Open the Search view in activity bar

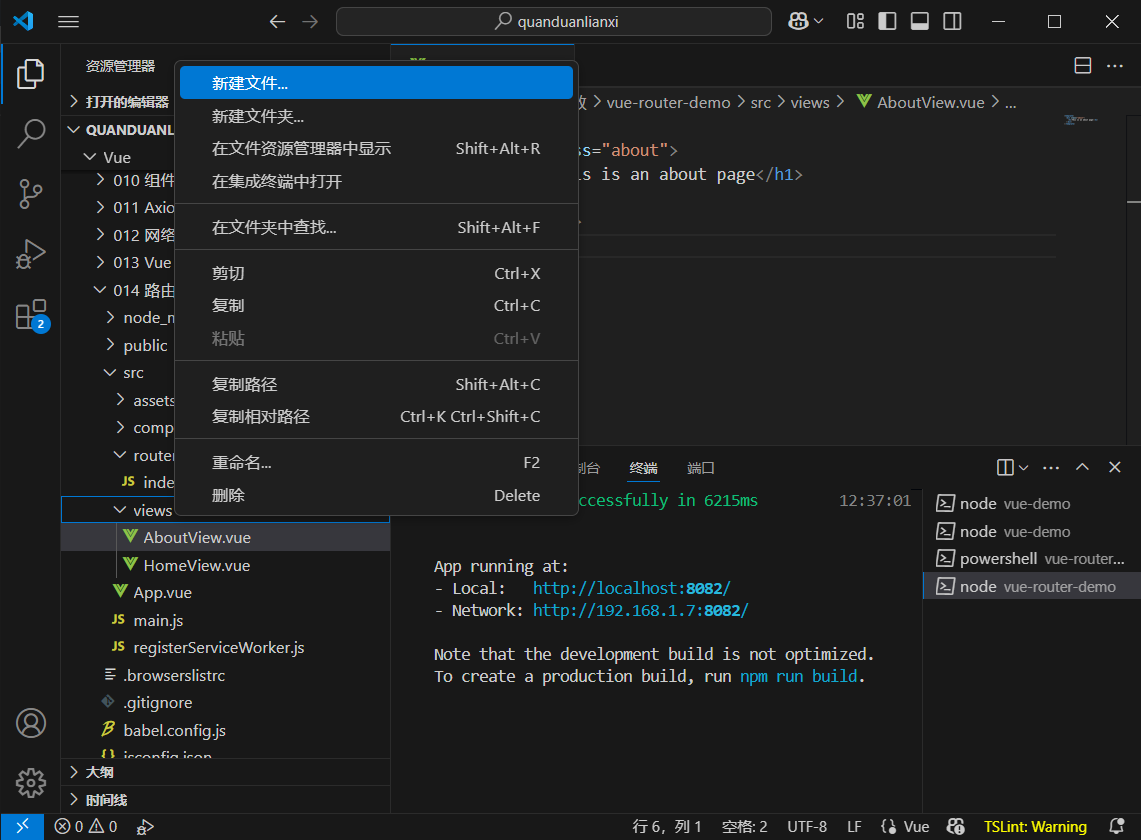(x=31, y=133)
